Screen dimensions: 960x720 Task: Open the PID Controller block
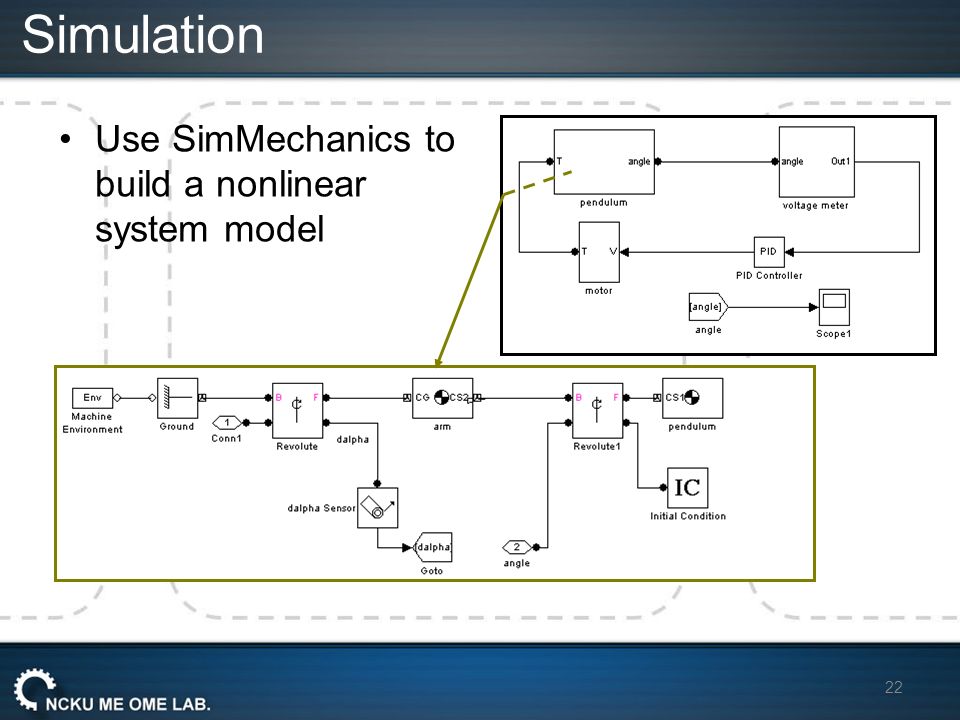(769, 252)
